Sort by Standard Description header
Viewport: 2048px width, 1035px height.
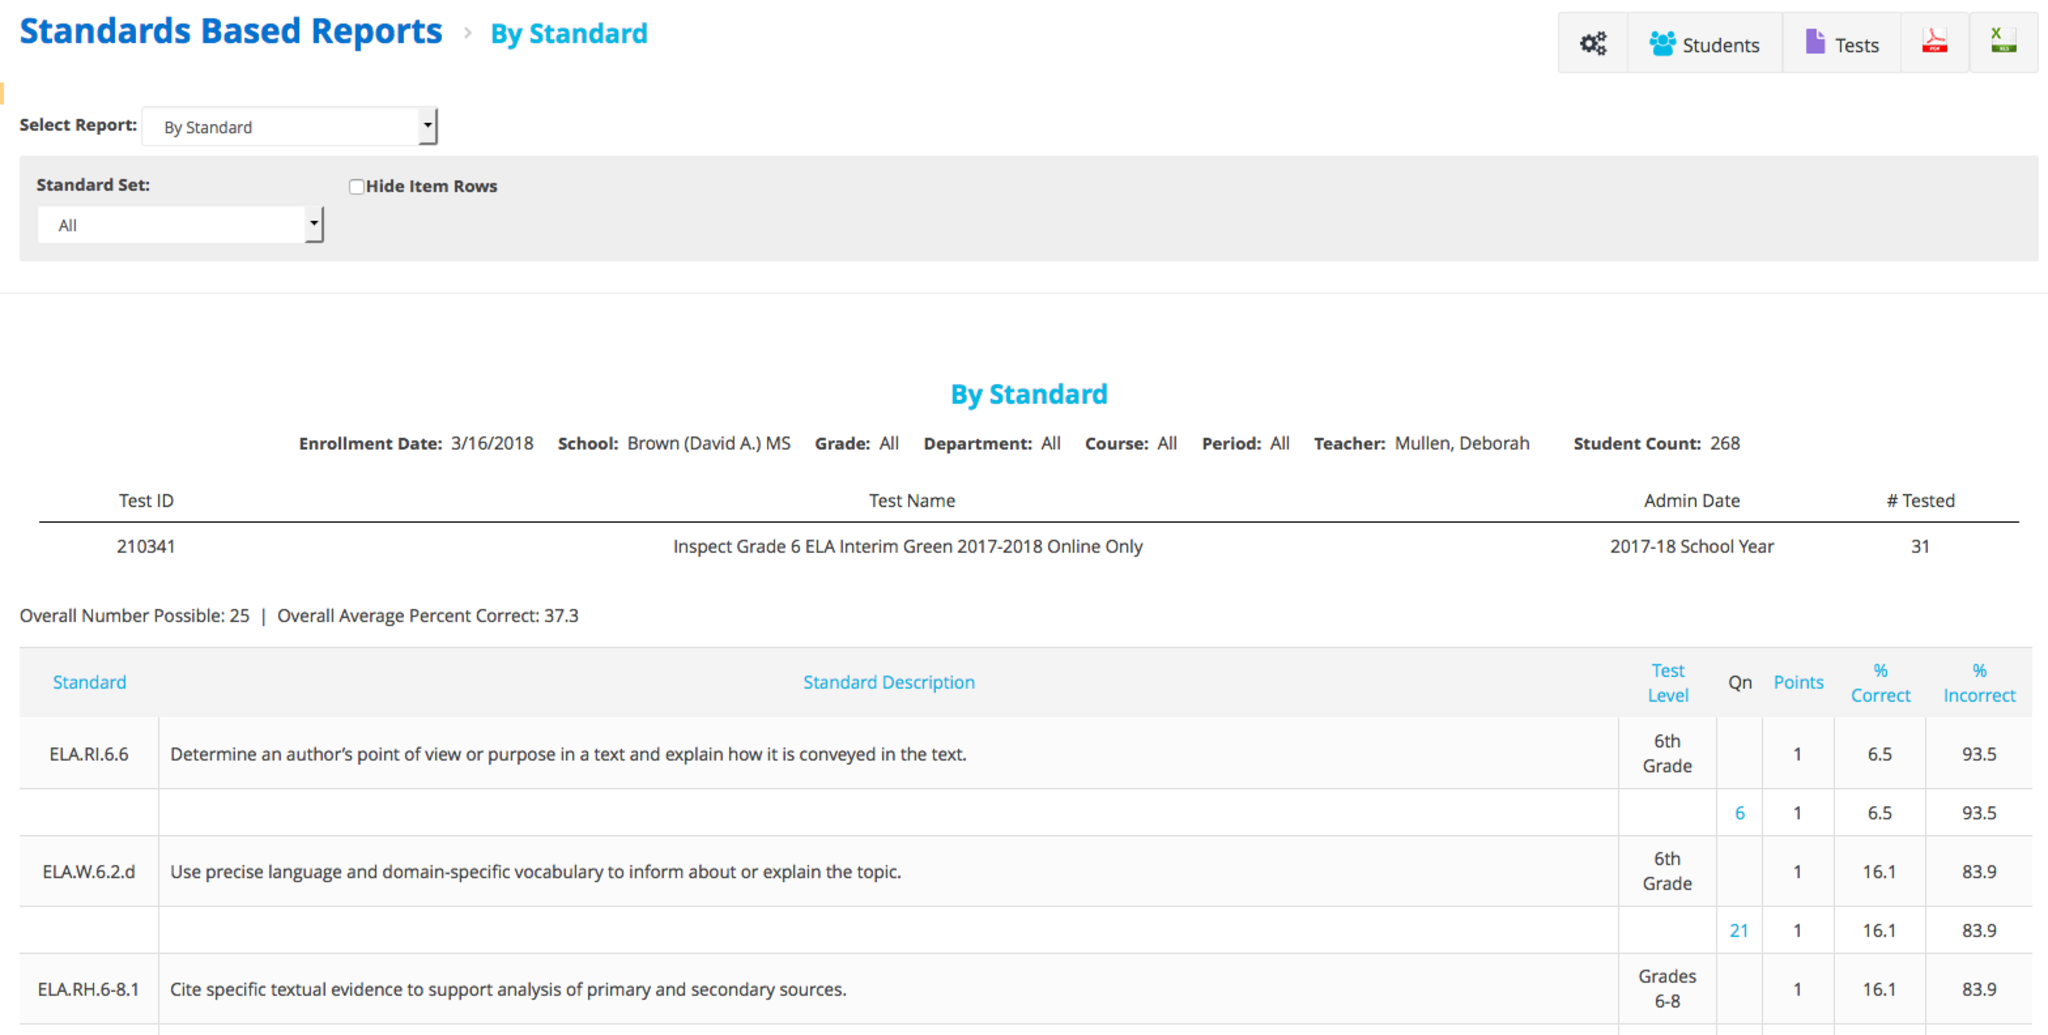point(888,682)
